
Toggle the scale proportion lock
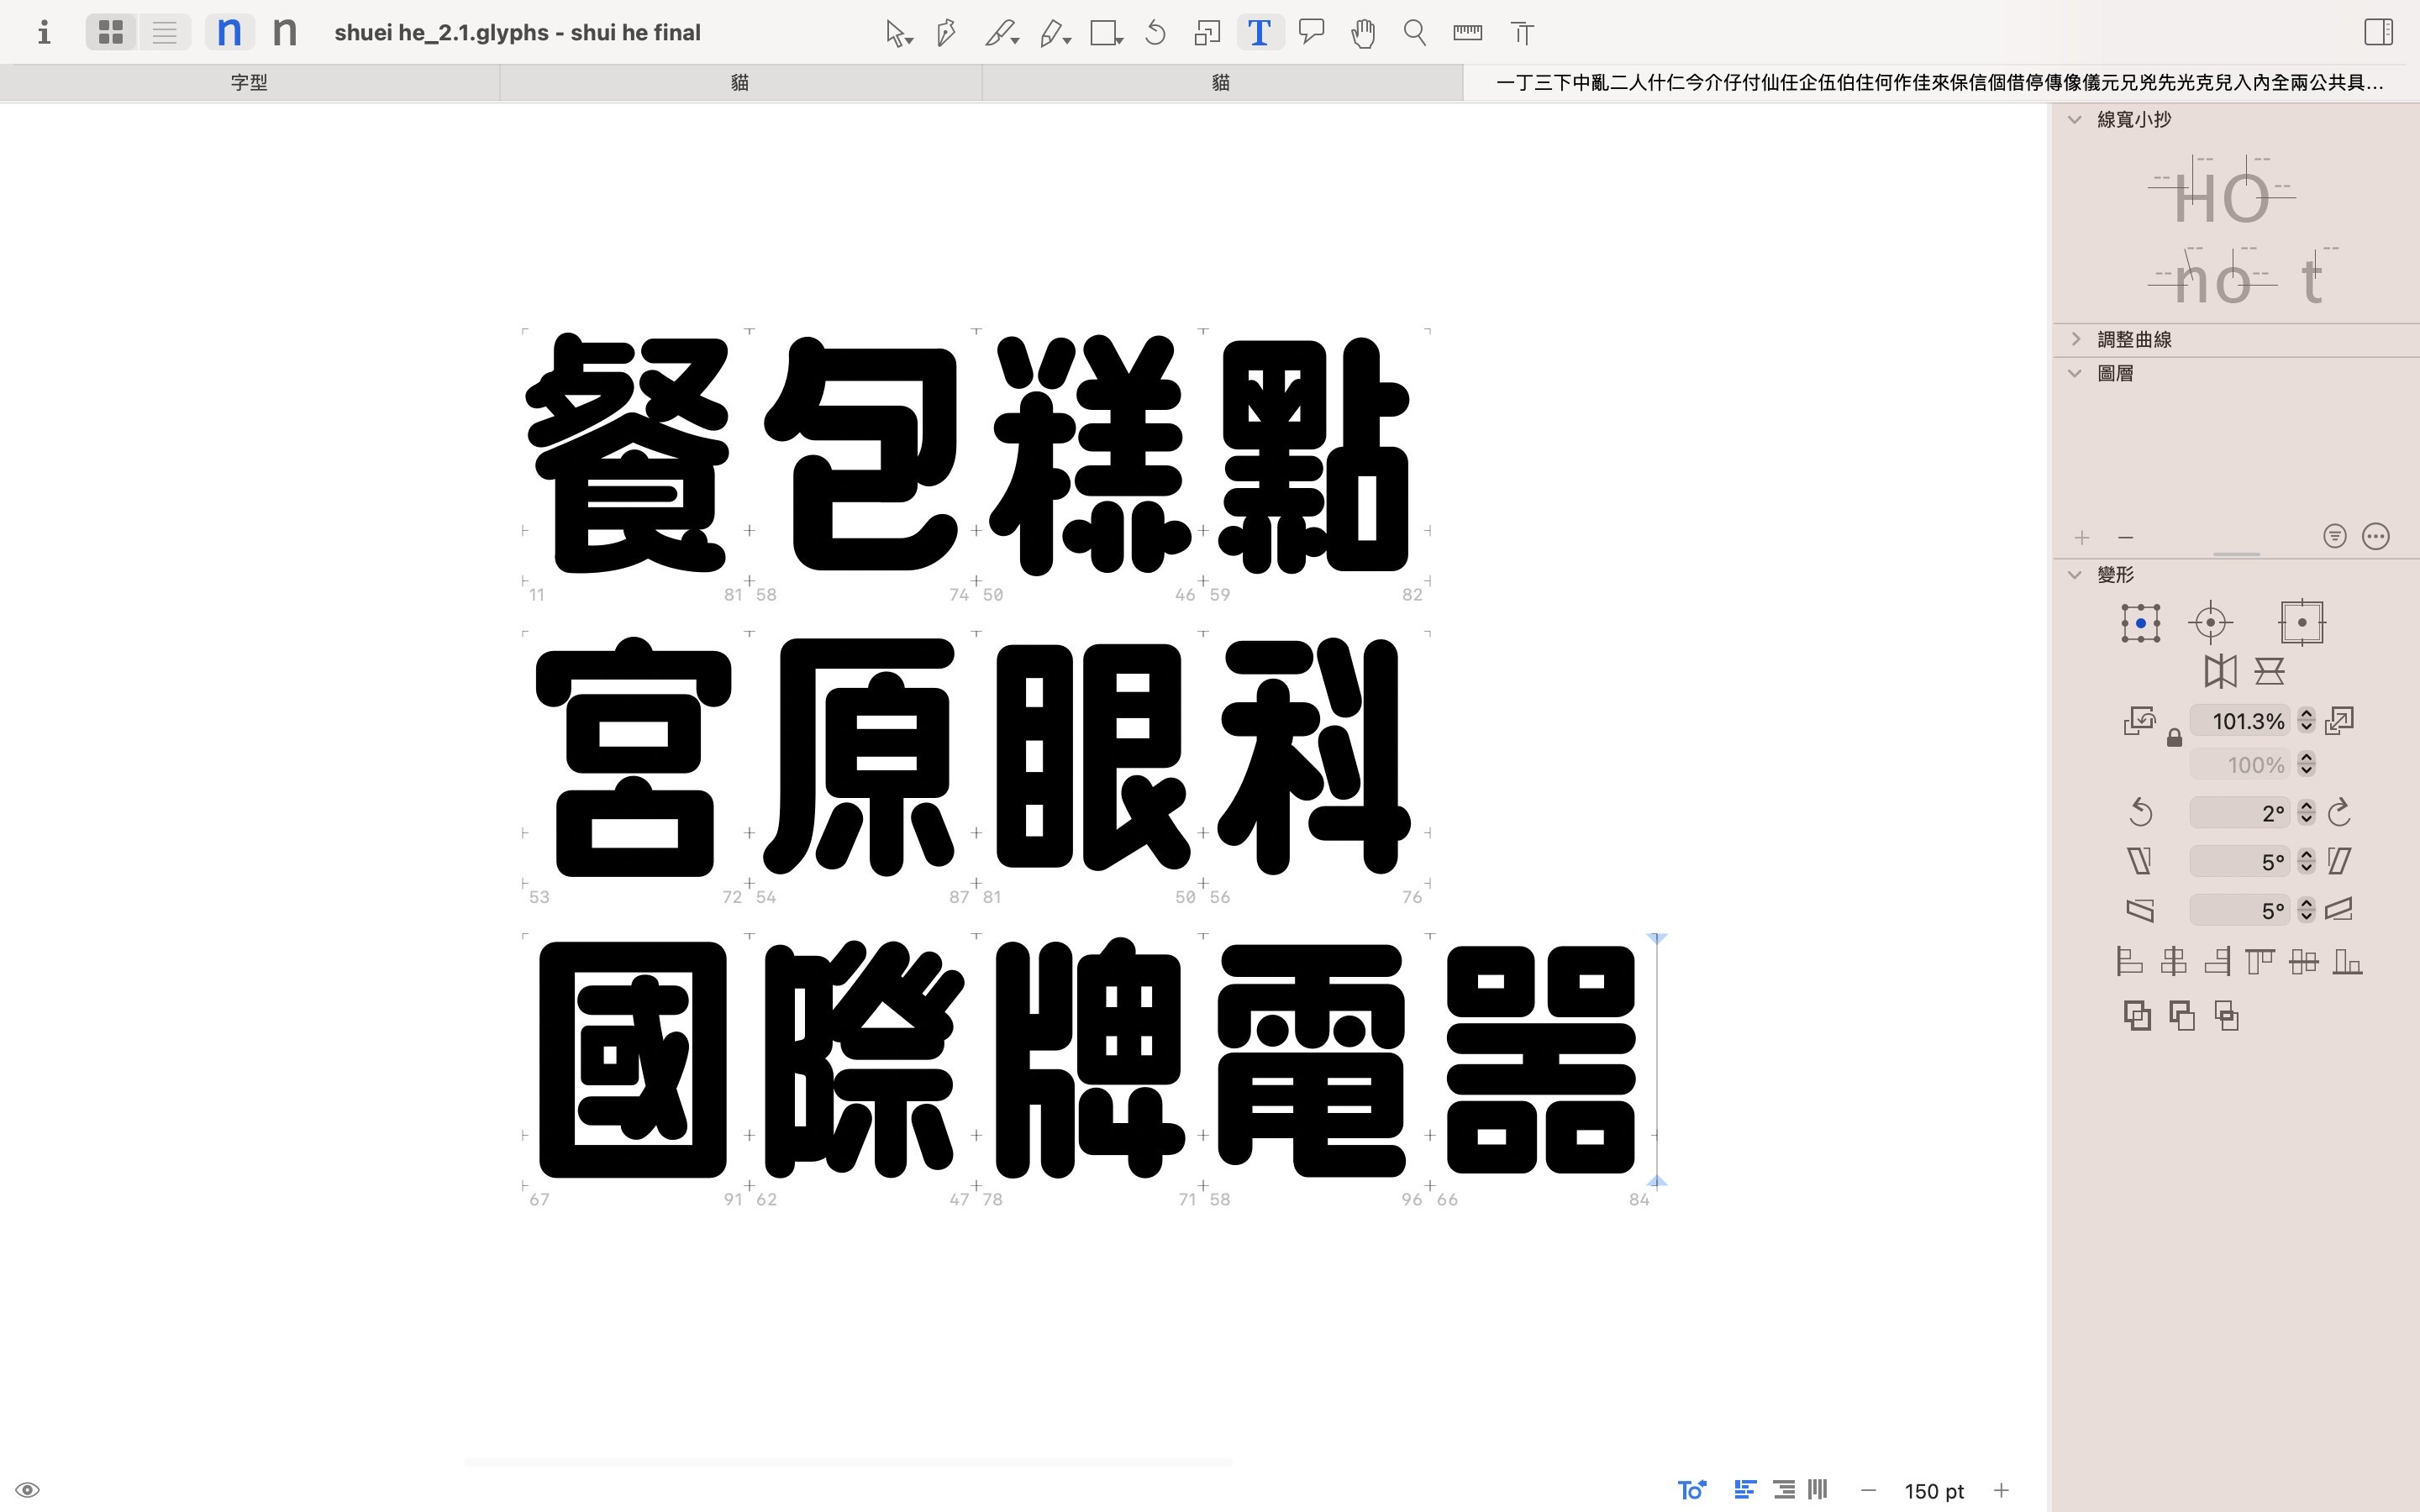point(2174,739)
